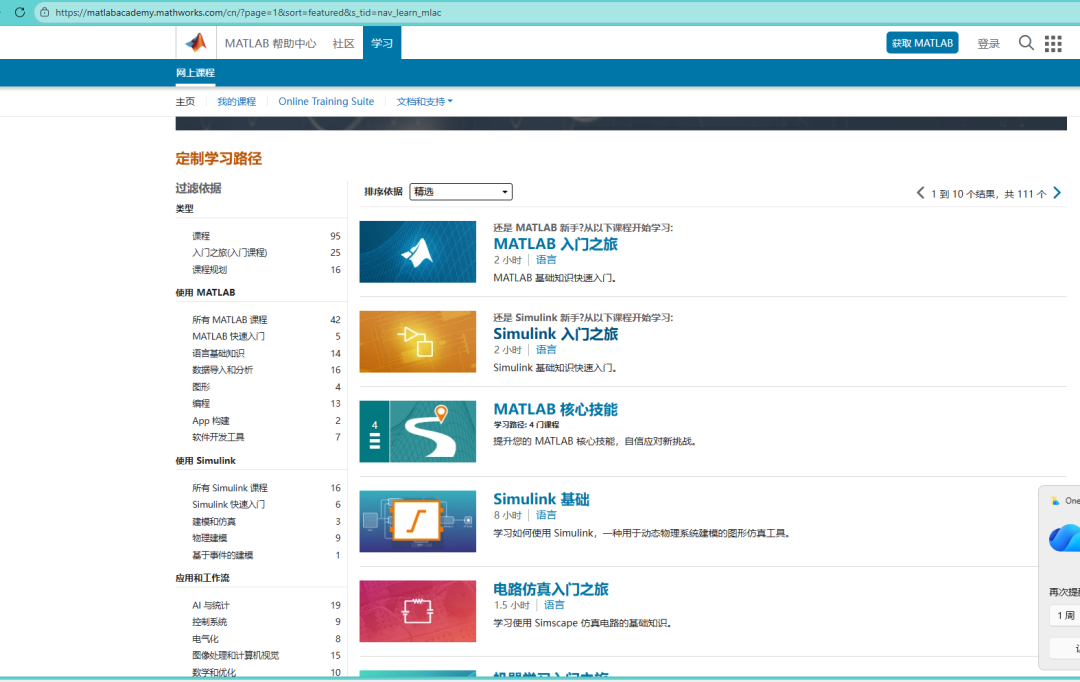Viewport: 1080px width, 682px height.
Task: Go to next results page arrow
Action: click(x=1057, y=193)
